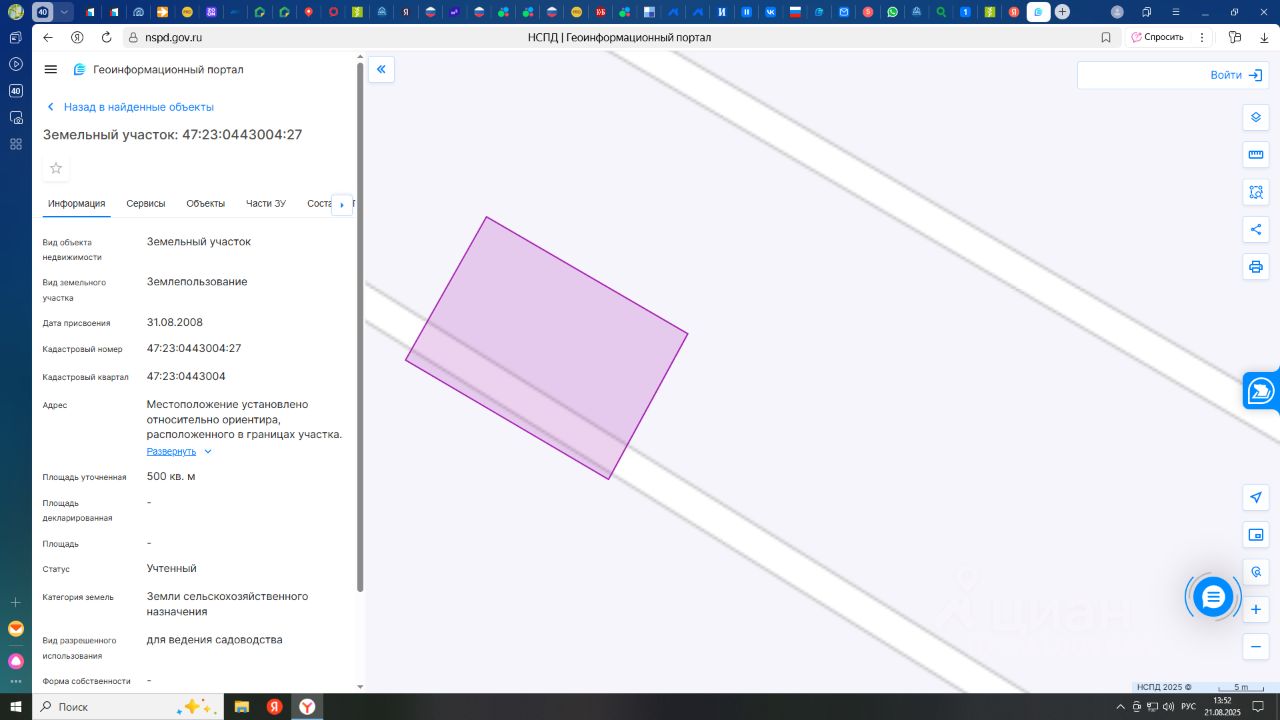Click the Windows taskbar search box
1280x720 pixels.
(x=128, y=706)
